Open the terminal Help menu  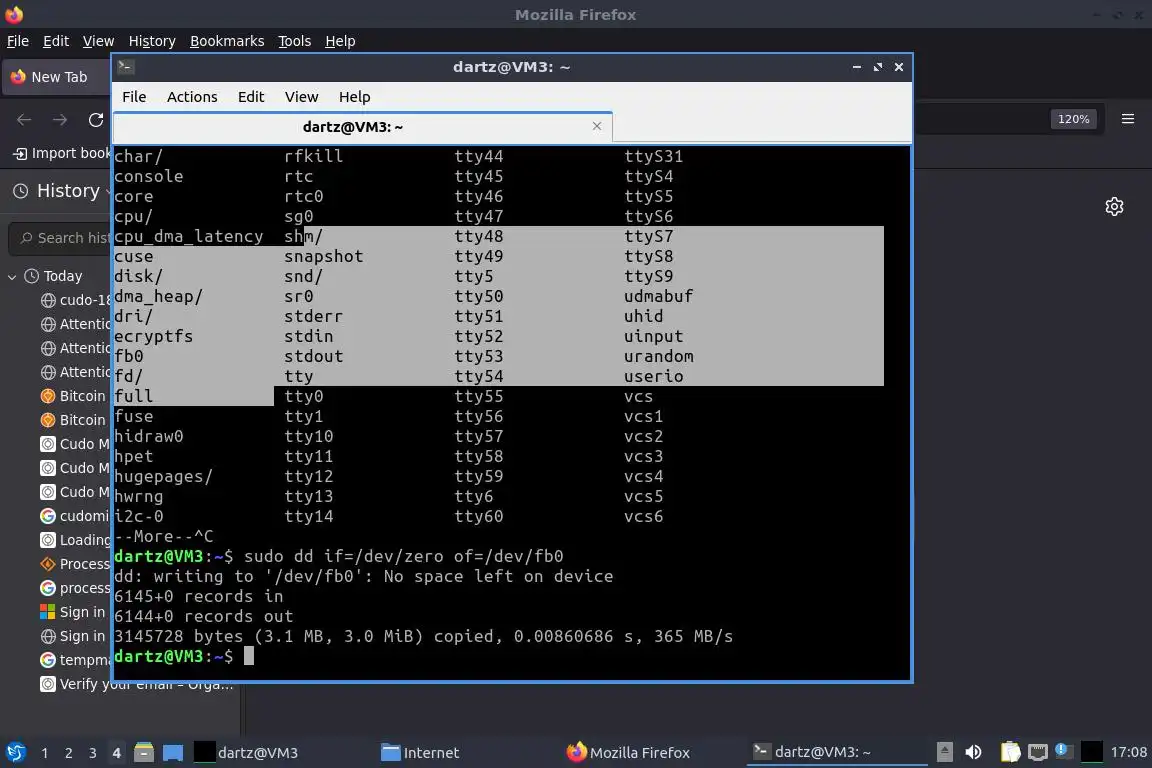pos(354,97)
